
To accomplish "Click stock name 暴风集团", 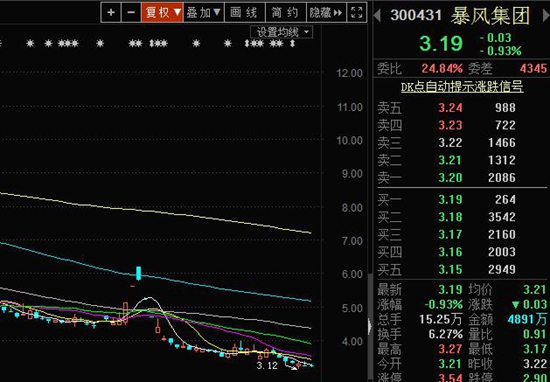I will click(490, 16).
